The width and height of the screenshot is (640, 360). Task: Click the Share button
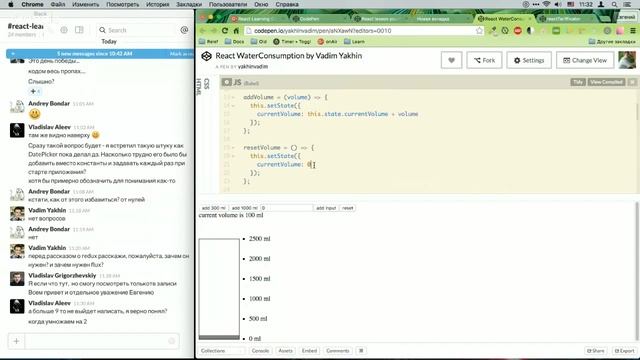pyautogui.click(x=596, y=351)
